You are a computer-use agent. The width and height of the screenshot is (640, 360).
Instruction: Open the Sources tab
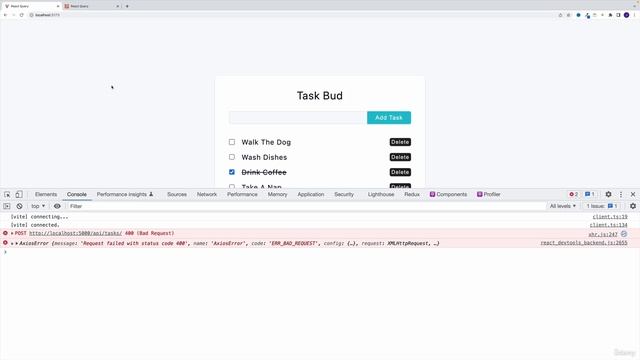177,195
